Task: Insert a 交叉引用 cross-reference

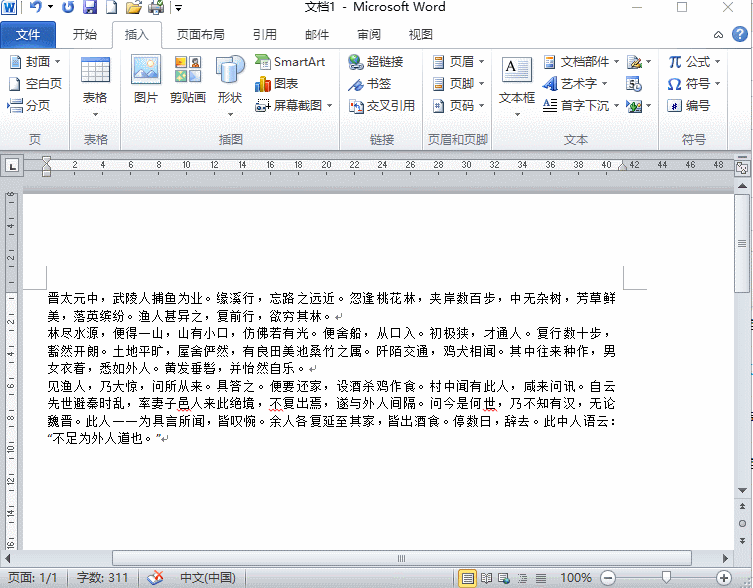Action: 382,106
